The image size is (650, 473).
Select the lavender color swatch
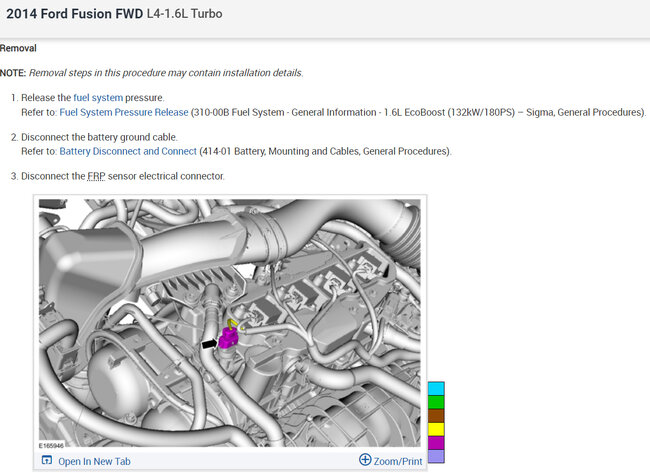436,456
